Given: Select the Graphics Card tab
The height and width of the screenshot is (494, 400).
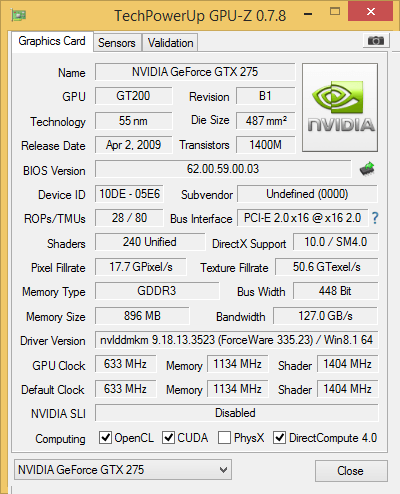Looking at the screenshot, I should (x=52, y=41).
